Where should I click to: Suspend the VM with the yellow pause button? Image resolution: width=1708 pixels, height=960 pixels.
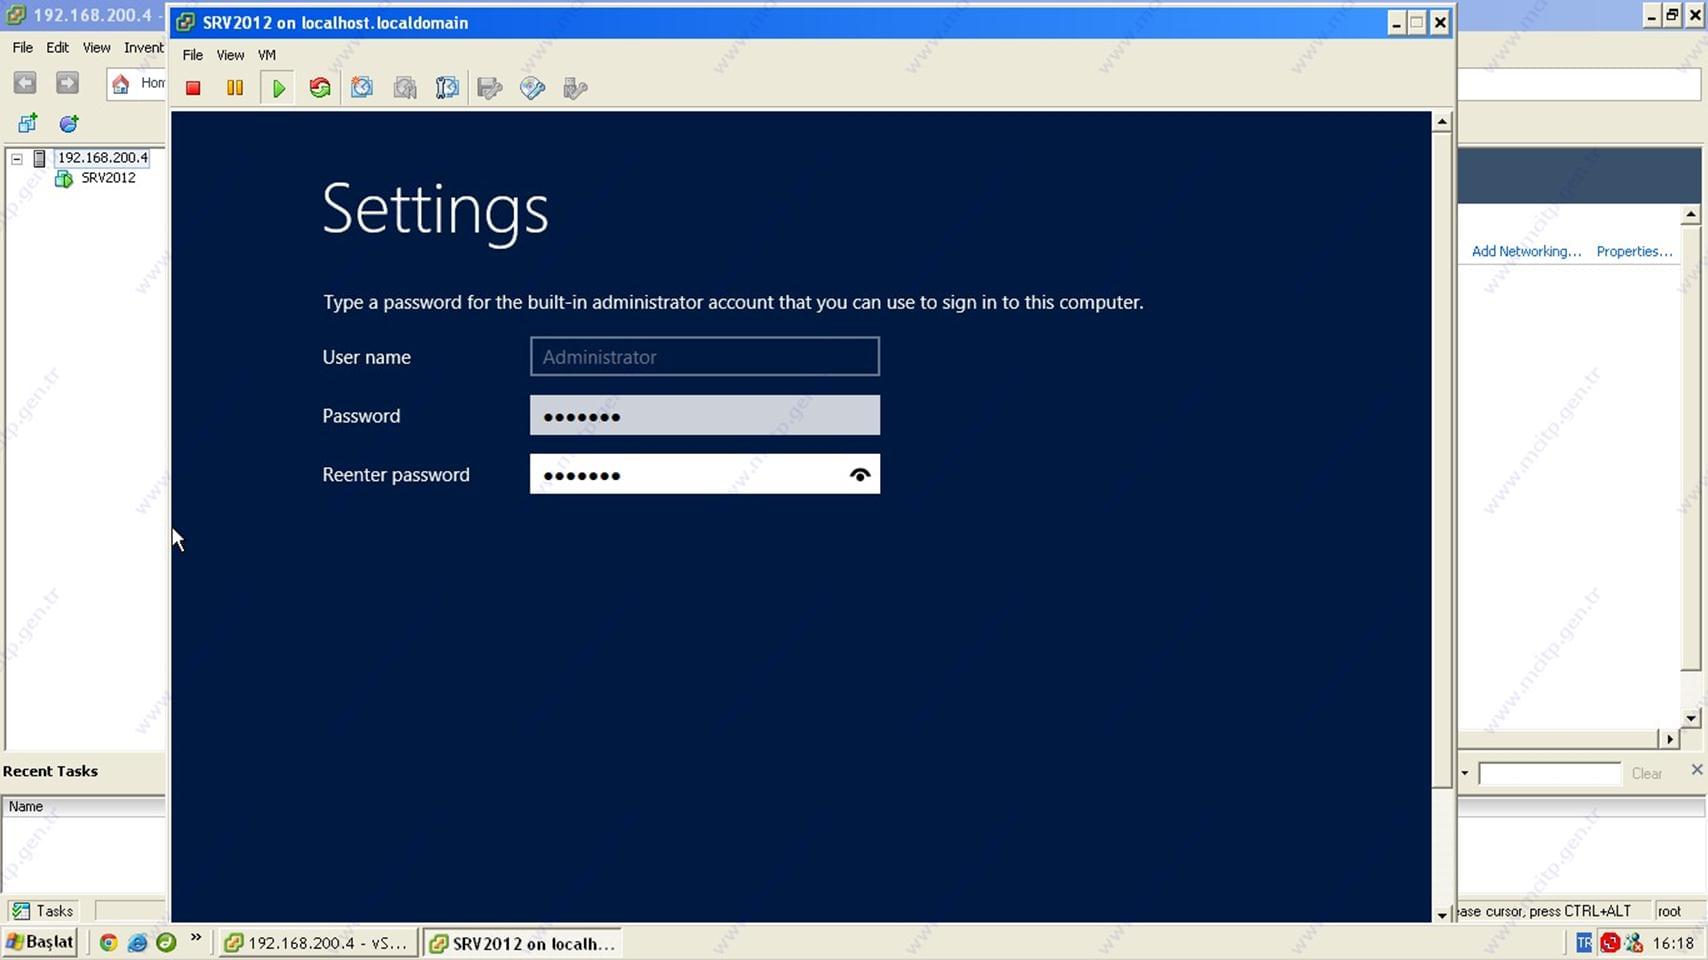coord(235,88)
